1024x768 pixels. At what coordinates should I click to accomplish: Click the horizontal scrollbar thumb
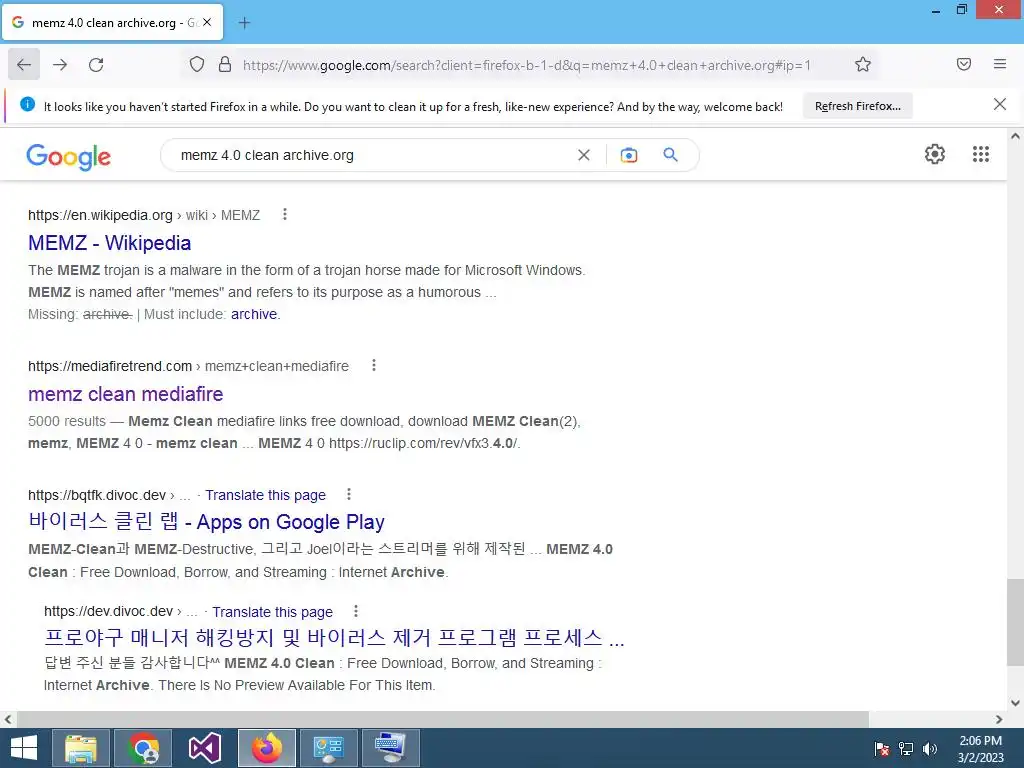point(443,719)
